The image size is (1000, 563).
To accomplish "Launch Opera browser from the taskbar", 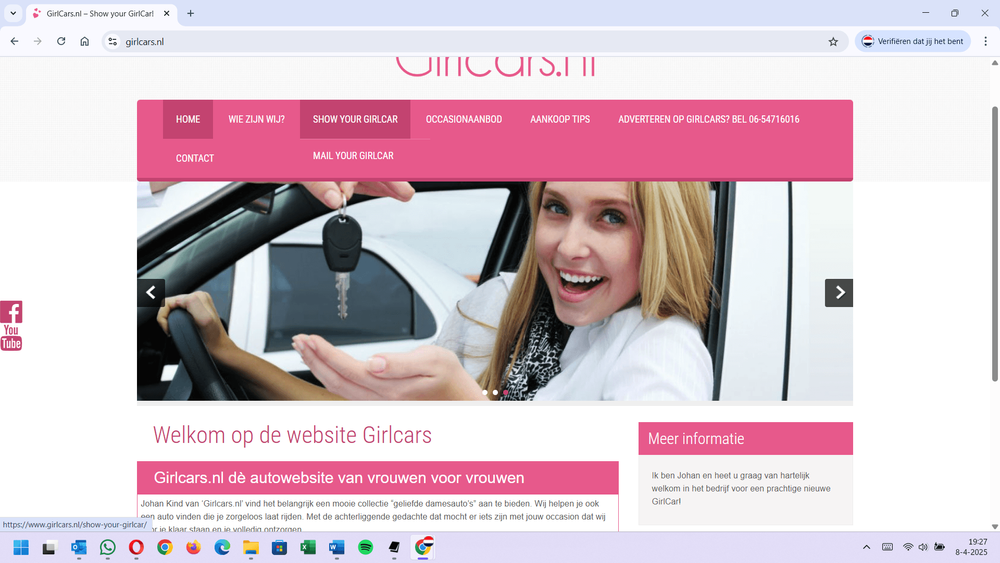I will click(x=136, y=547).
